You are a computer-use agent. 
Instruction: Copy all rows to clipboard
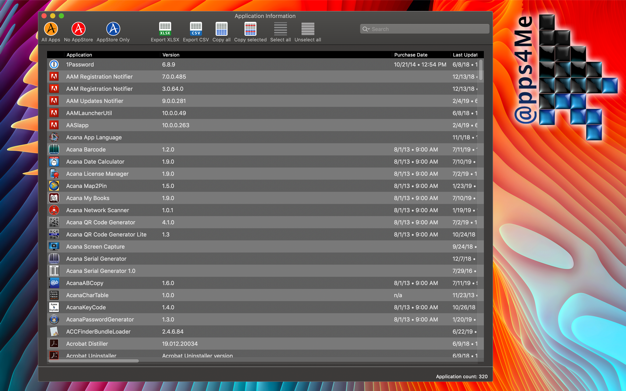222,32
